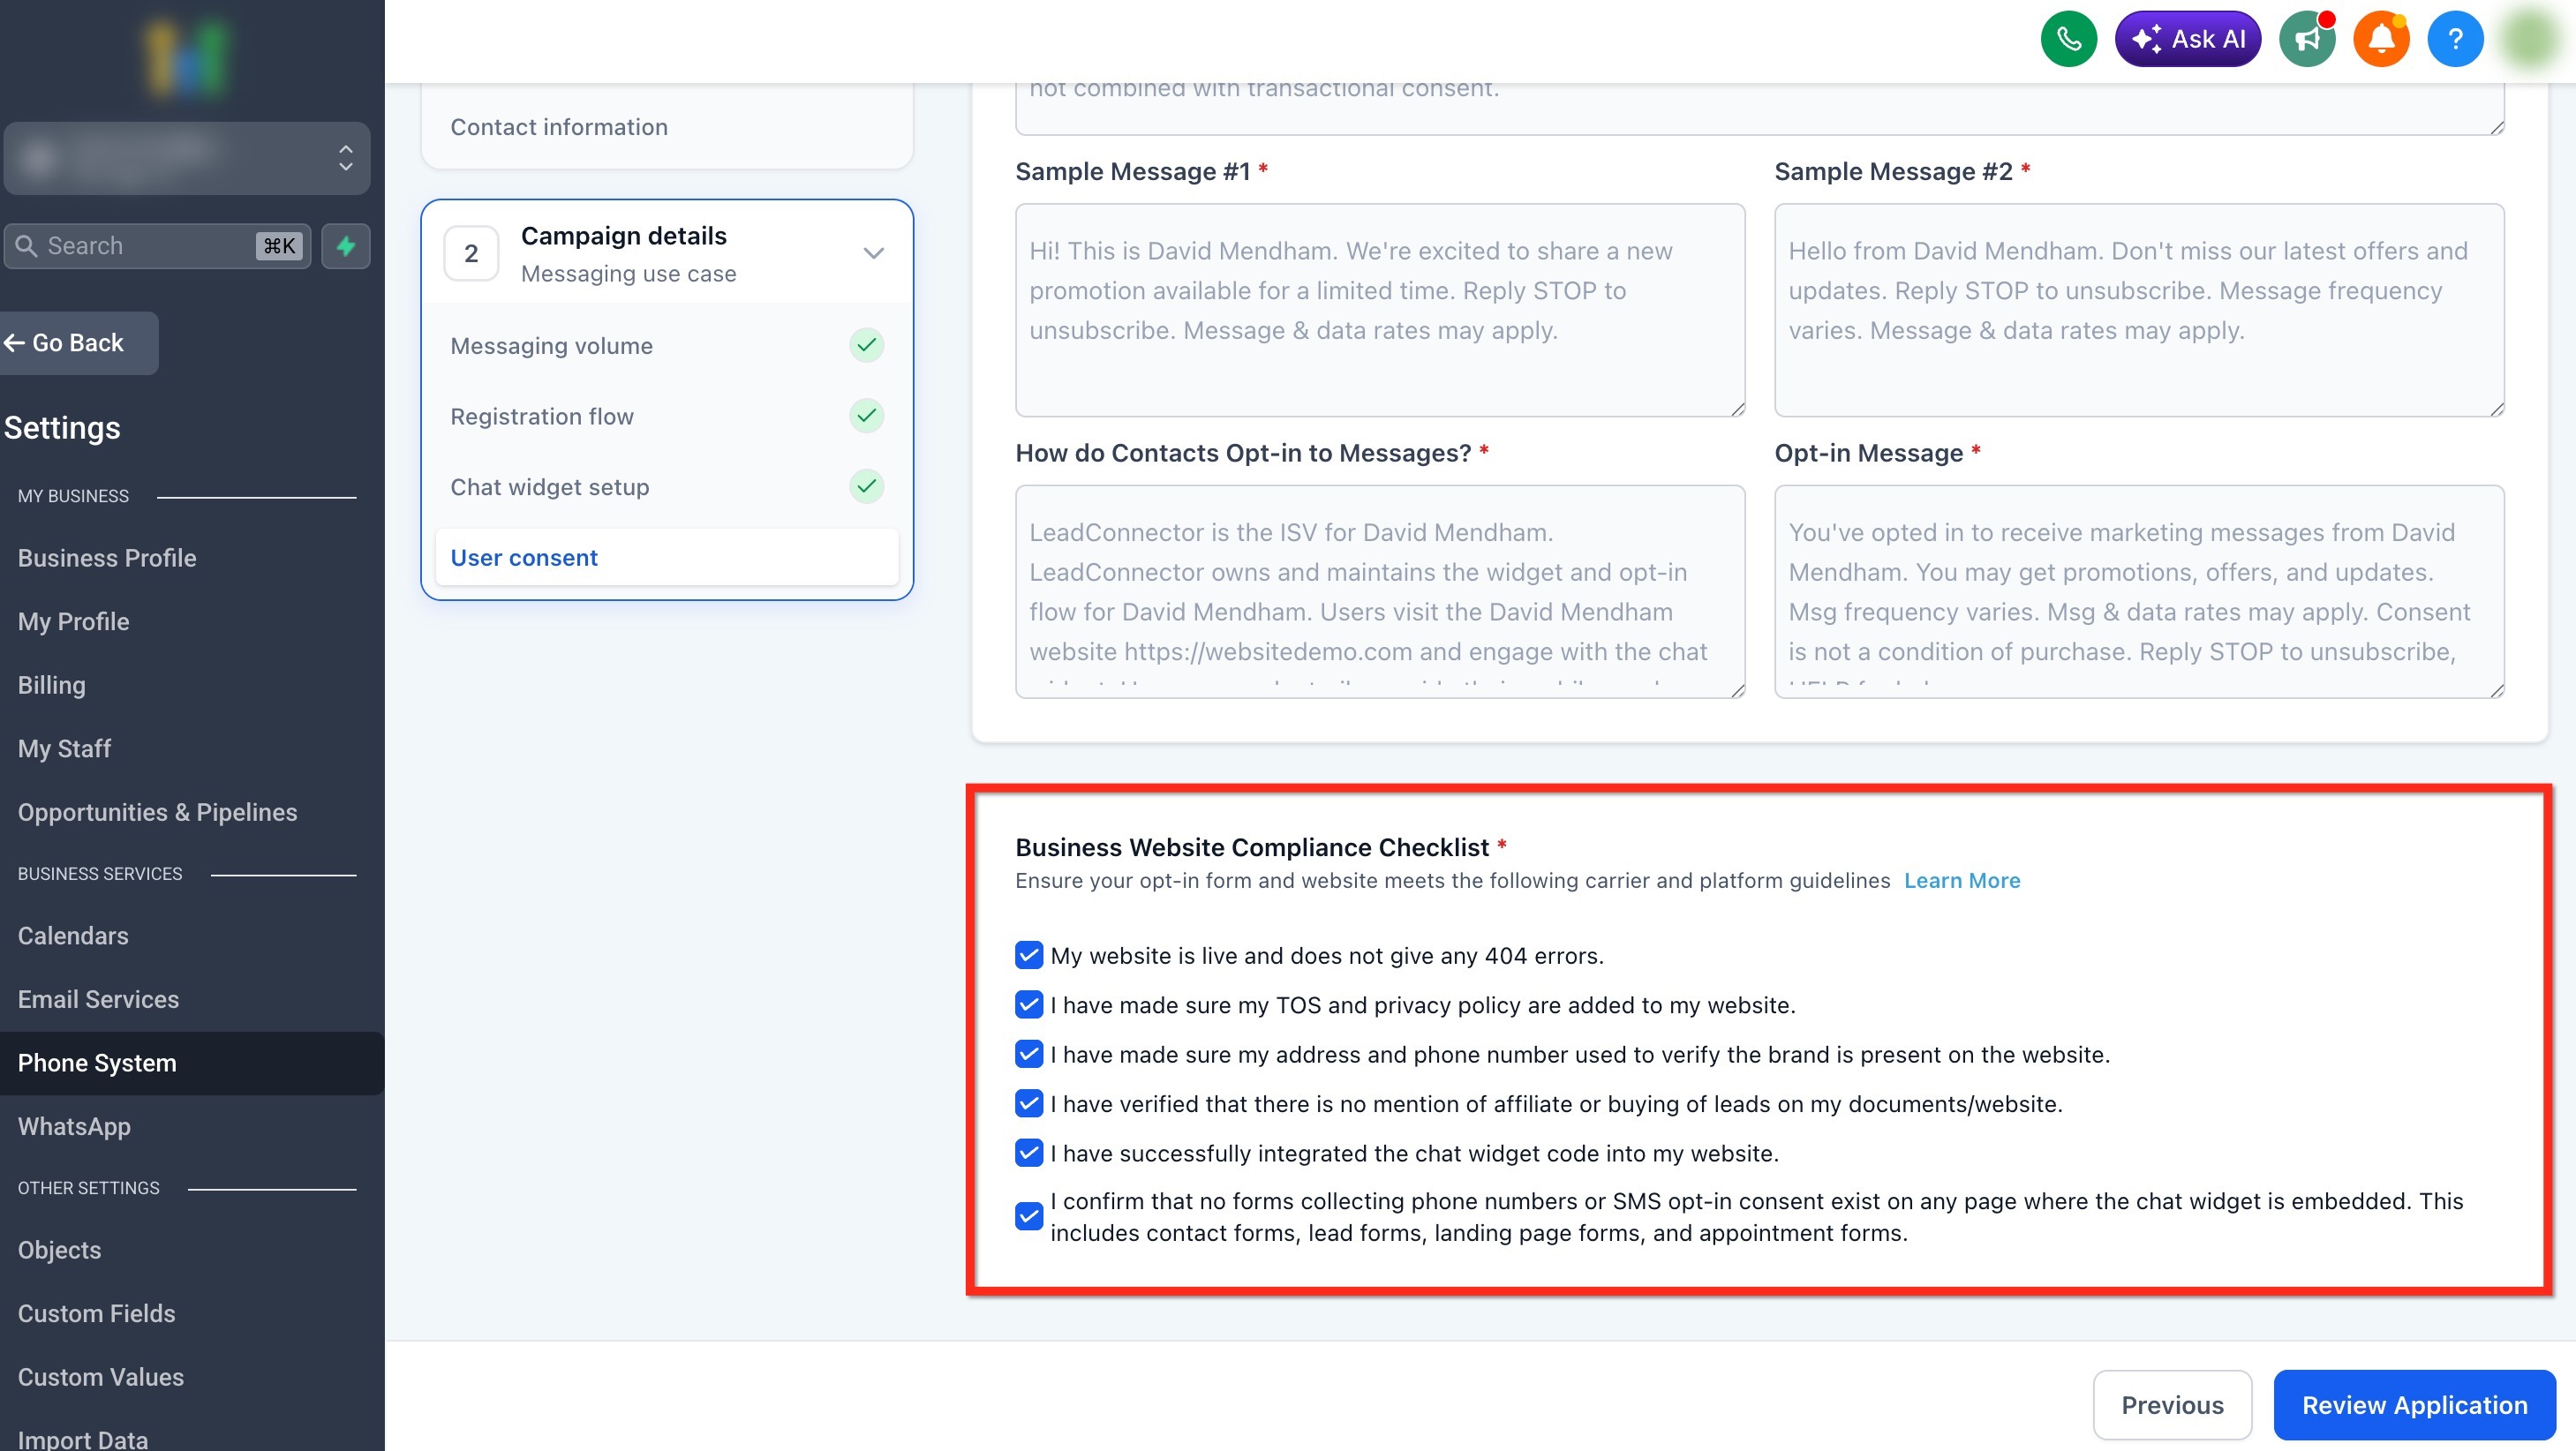This screenshot has width=2576, height=1451.
Task: Open the account switcher dropdown
Action: 187,158
